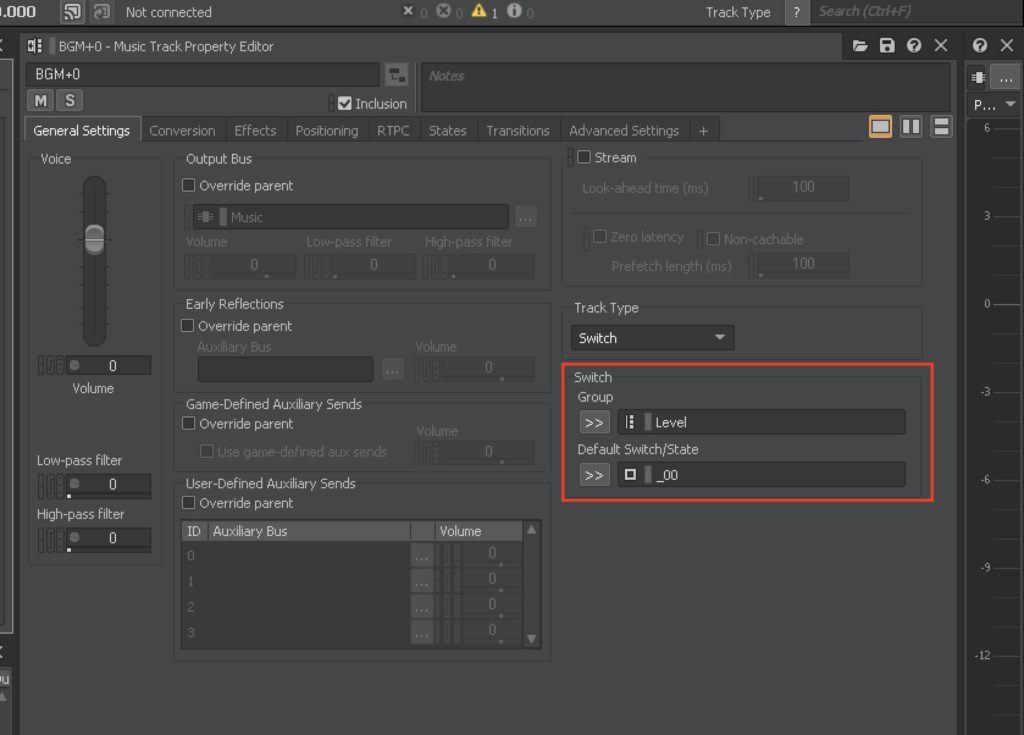Click the plus tab to add a tab
1024x735 pixels.
pos(703,131)
